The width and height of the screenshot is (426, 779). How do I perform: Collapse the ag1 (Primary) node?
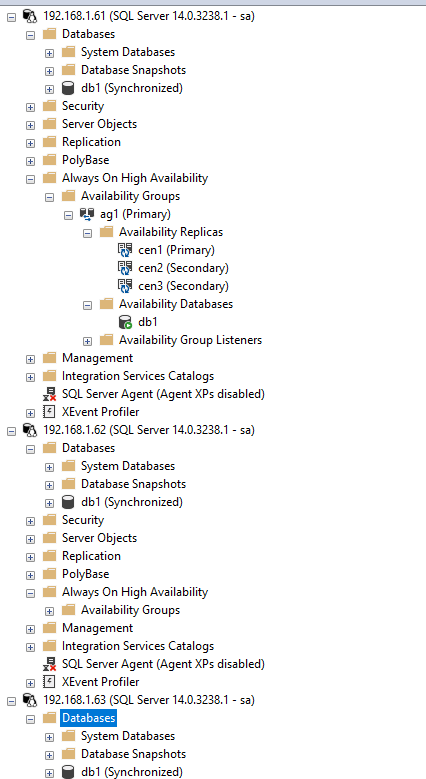point(69,216)
